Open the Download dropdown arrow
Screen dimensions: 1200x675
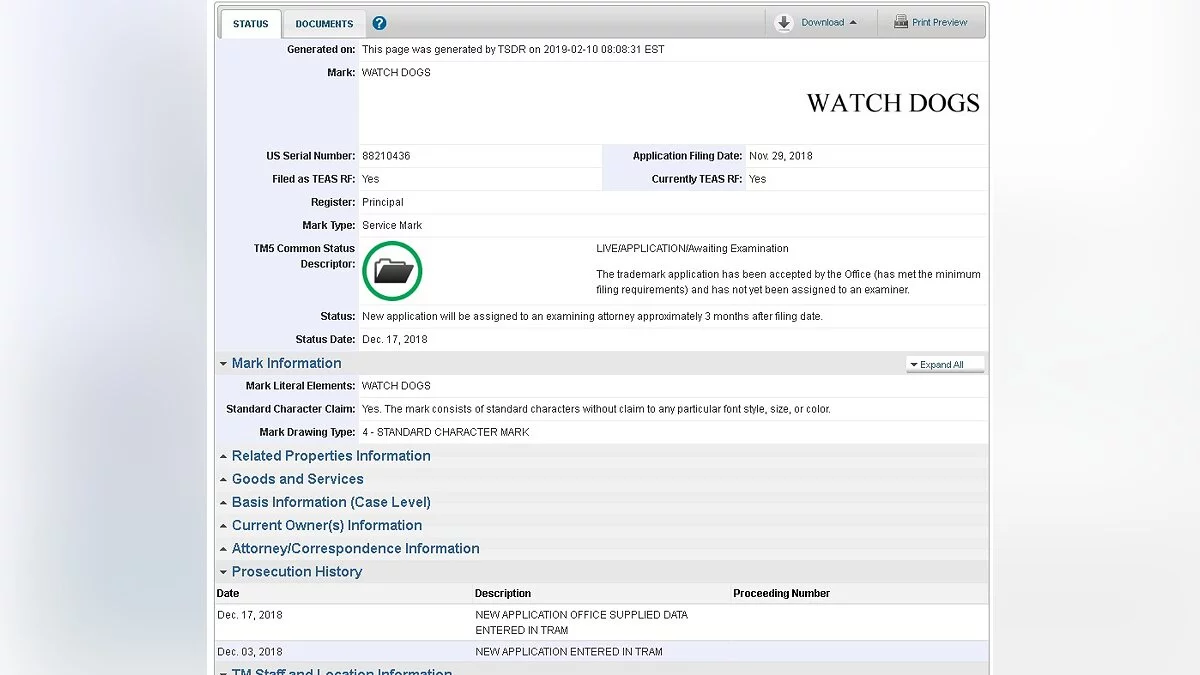pyautogui.click(x=853, y=23)
